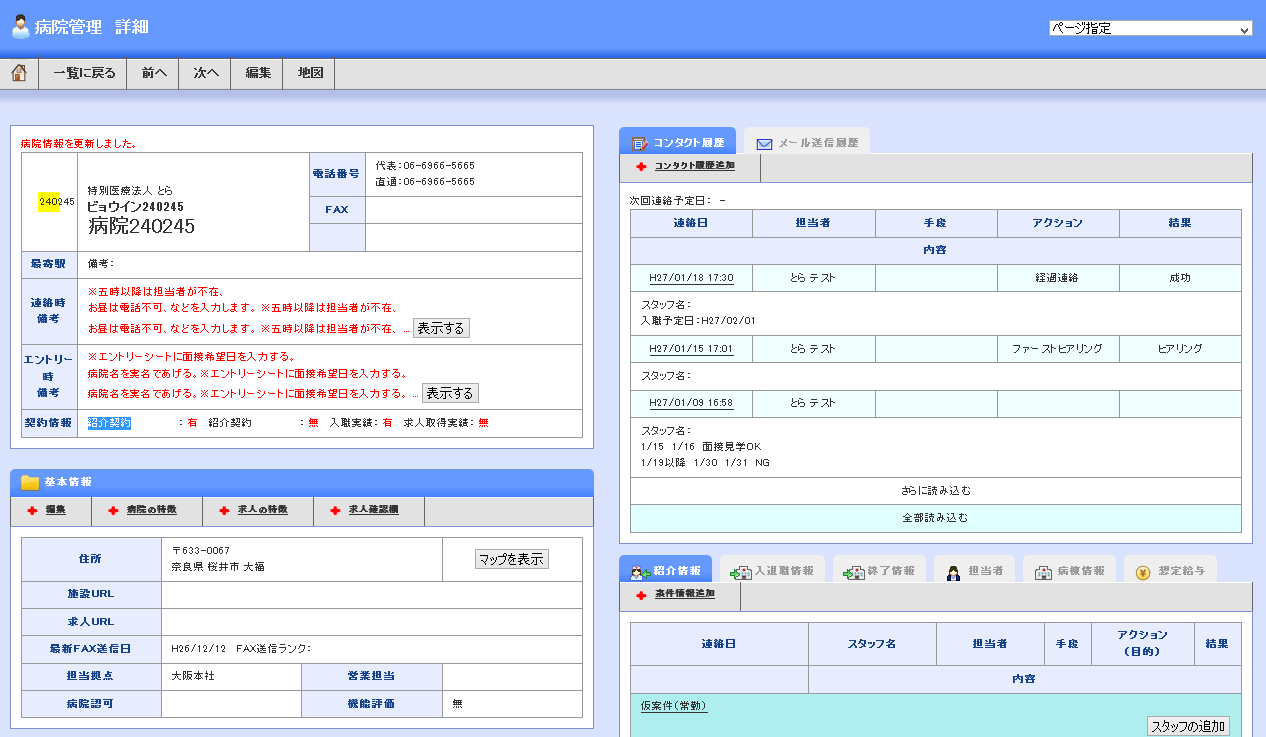The height and width of the screenshot is (737, 1266).
Task: Click the 求人確認欄 link
Action: [373, 510]
